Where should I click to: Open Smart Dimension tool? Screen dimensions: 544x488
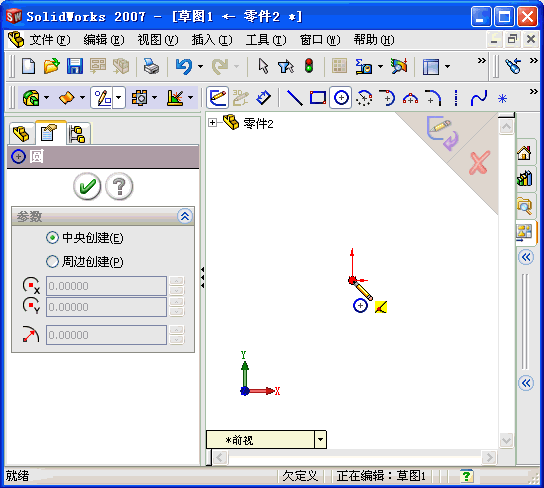point(263,97)
